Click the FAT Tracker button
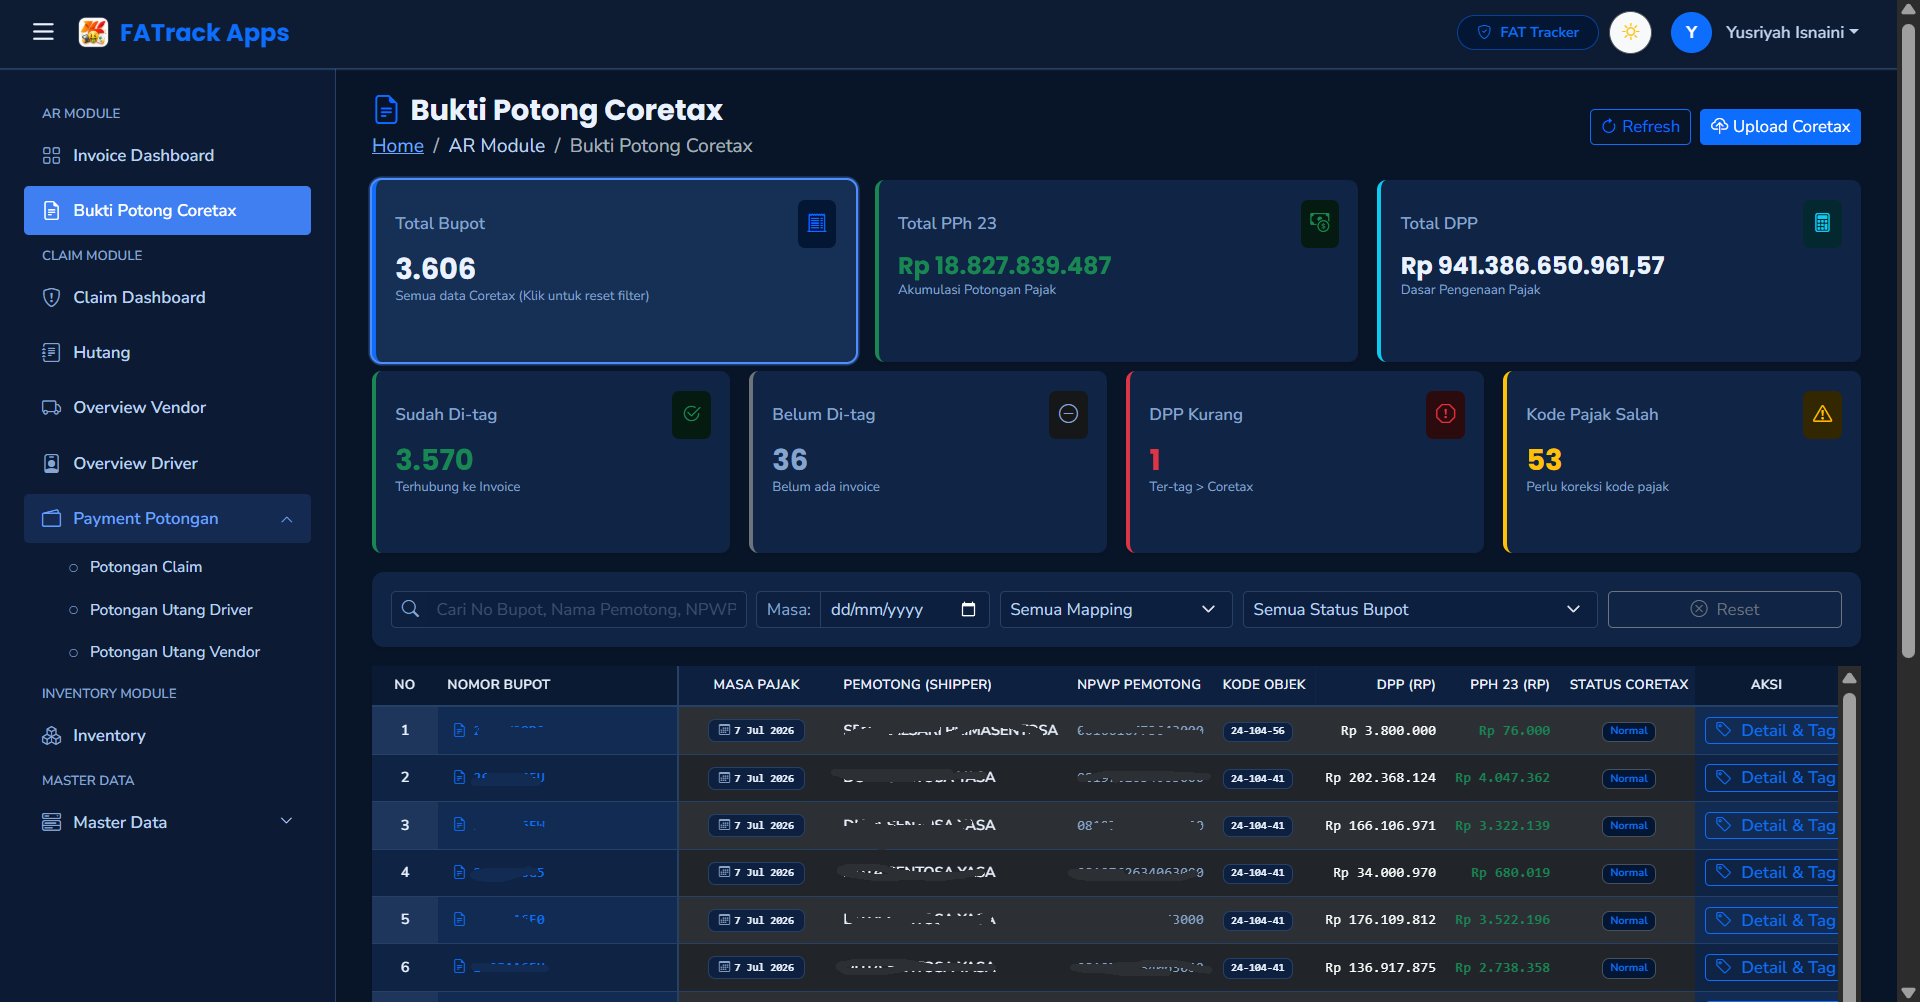The image size is (1920, 1002). pyautogui.click(x=1527, y=32)
